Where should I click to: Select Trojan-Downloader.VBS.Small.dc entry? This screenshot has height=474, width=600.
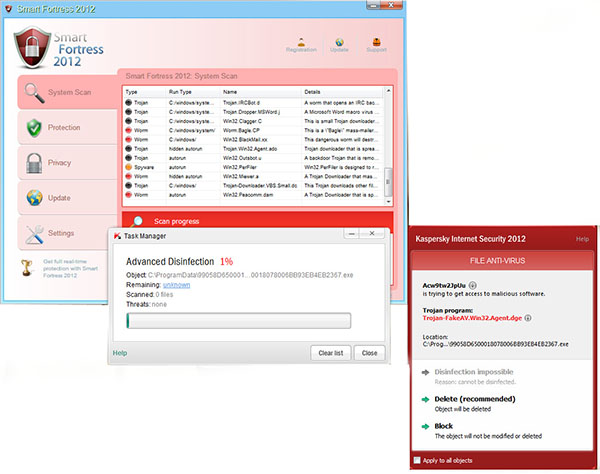[x=253, y=186]
